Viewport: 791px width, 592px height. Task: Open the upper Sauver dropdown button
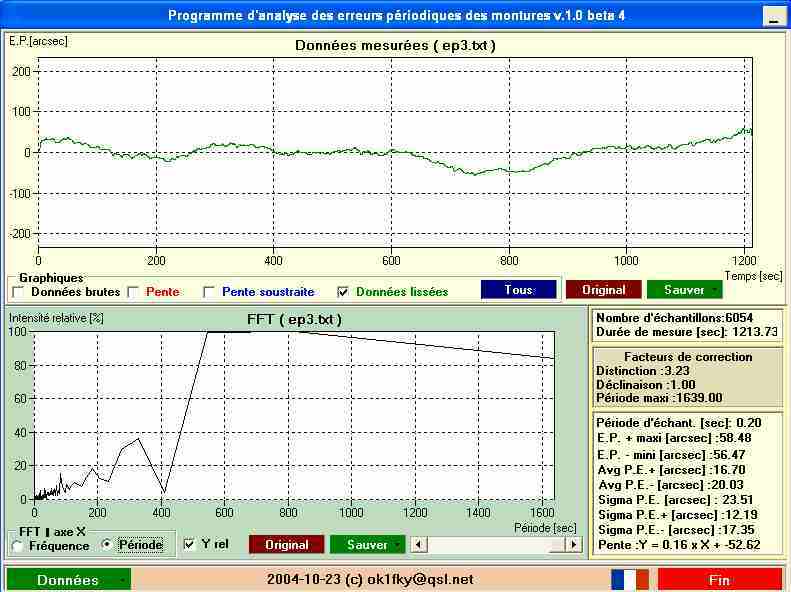pyautogui.click(x=685, y=290)
